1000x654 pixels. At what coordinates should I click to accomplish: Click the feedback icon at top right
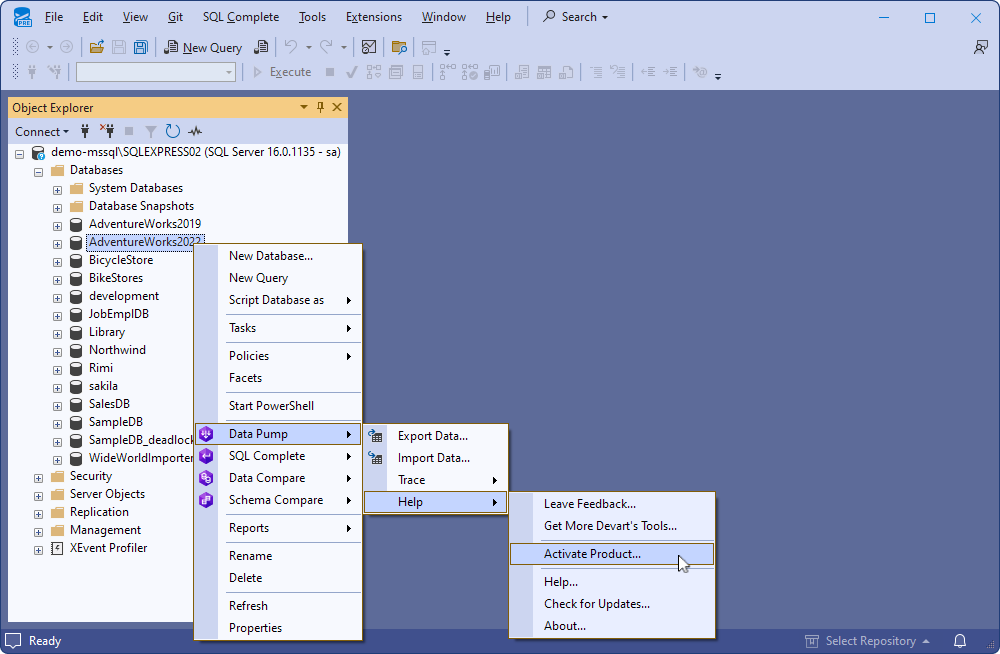[x=980, y=47]
